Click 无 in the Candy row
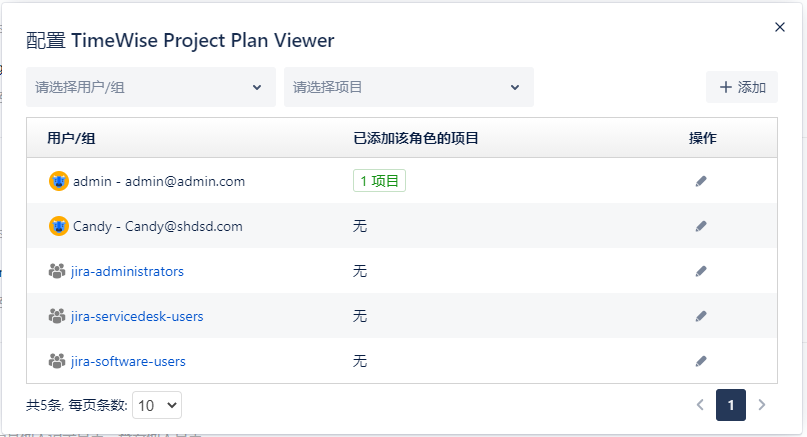Image resolution: width=807 pixels, height=437 pixels. [360, 226]
